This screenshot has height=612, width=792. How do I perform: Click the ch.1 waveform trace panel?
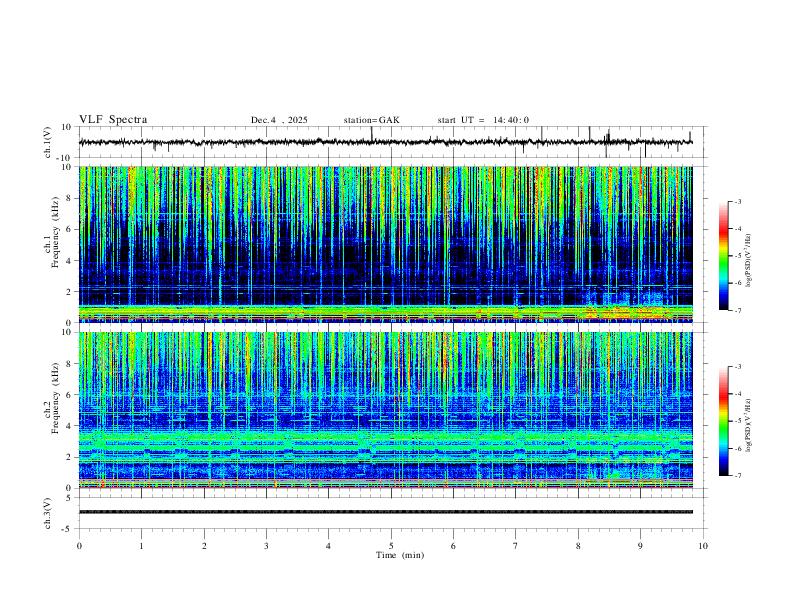tap(391, 142)
